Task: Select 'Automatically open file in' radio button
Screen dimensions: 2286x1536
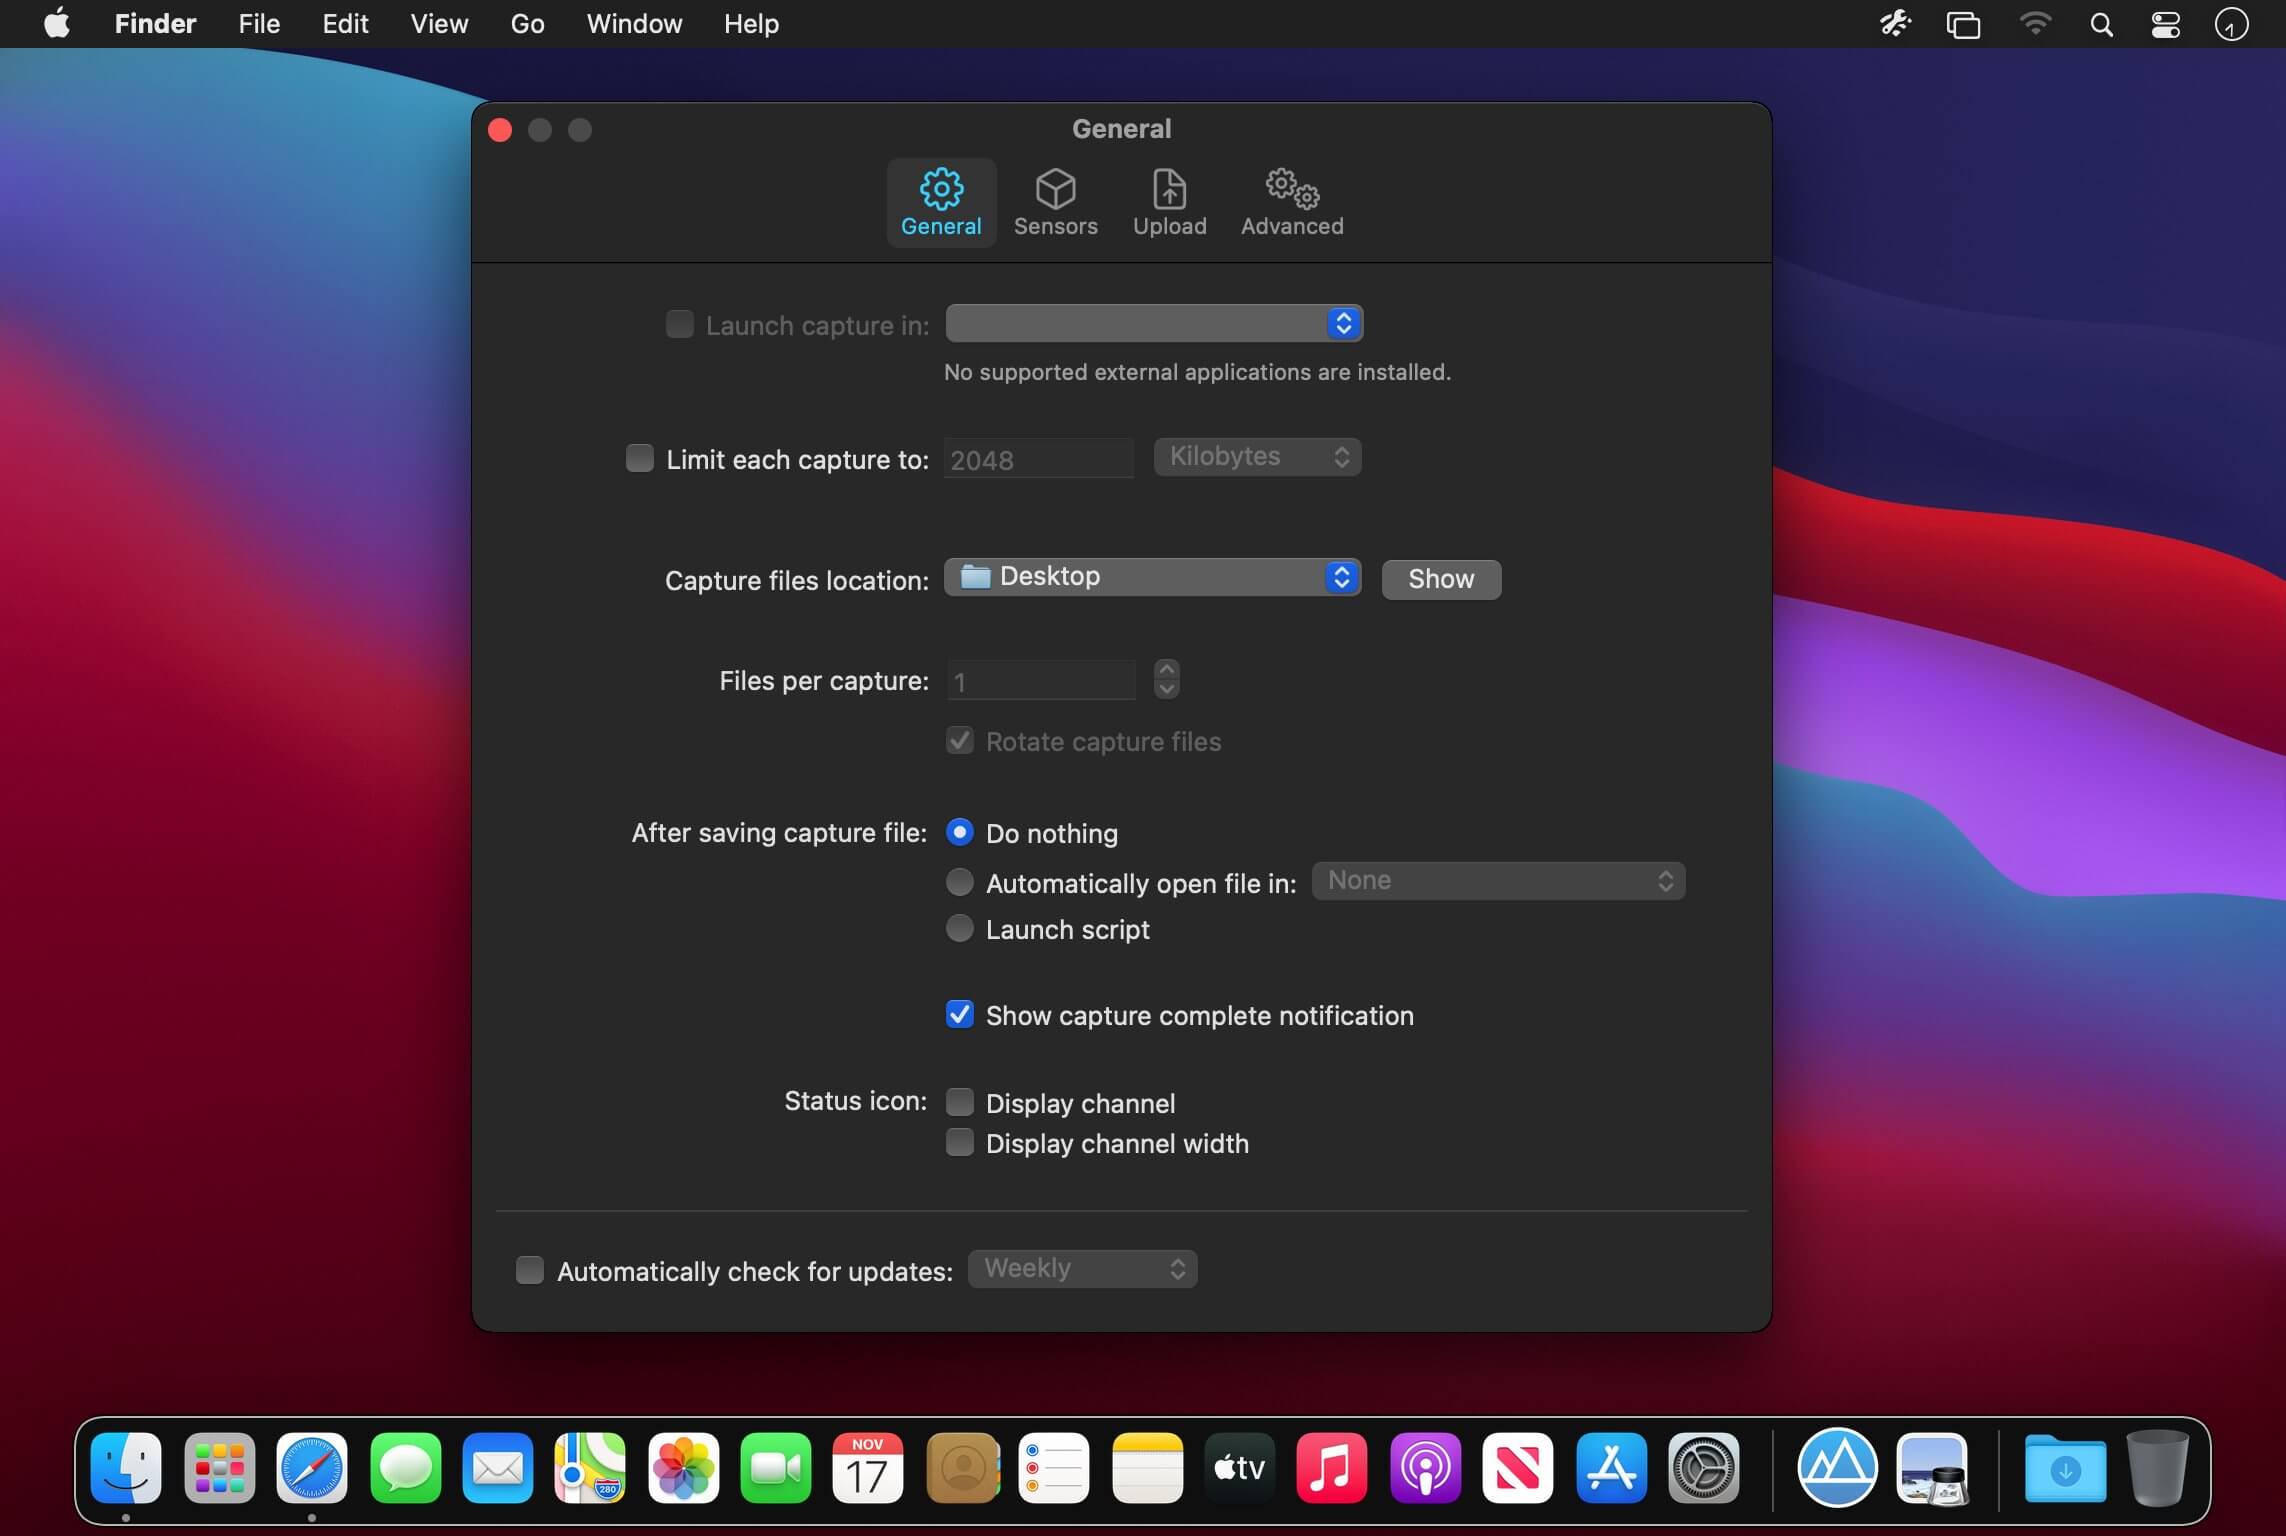Action: pyautogui.click(x=958, y=879)
